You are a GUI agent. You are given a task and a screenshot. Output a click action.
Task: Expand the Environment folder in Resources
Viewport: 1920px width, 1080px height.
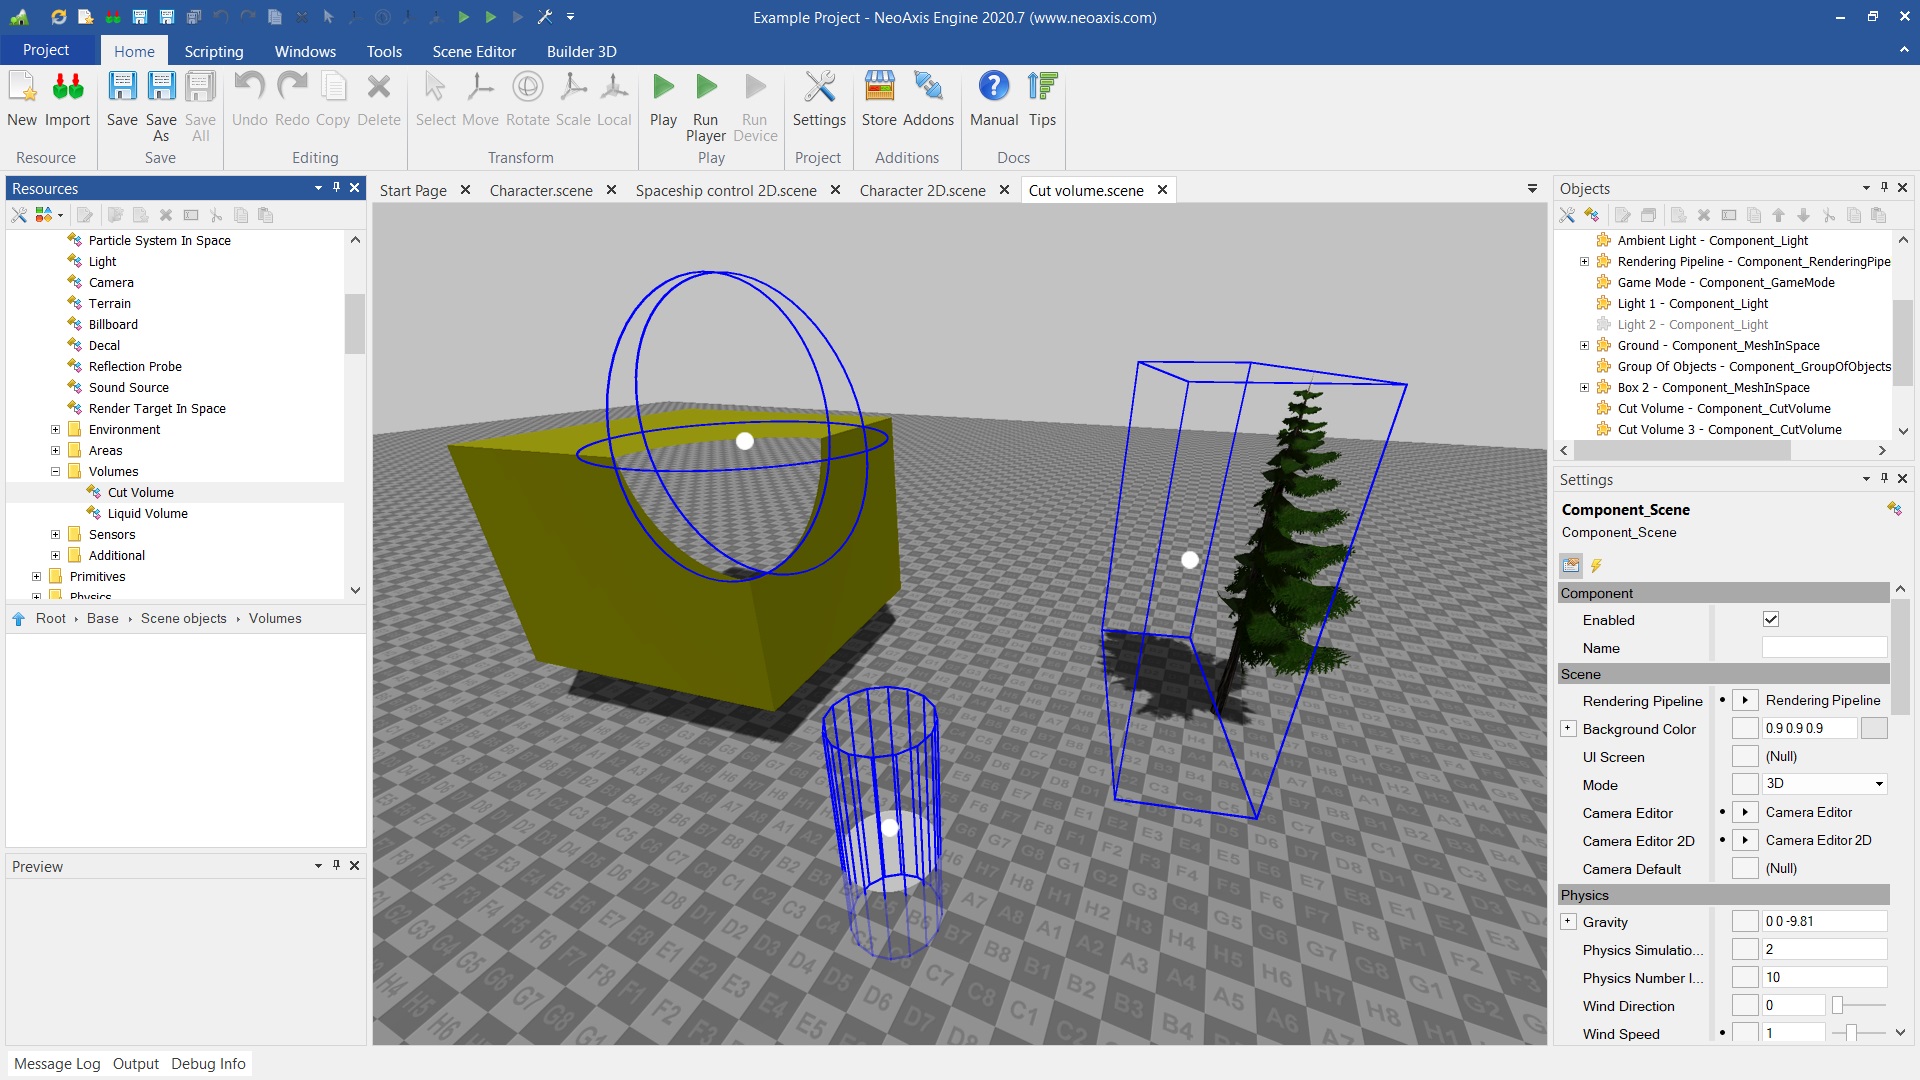(56, 430)
